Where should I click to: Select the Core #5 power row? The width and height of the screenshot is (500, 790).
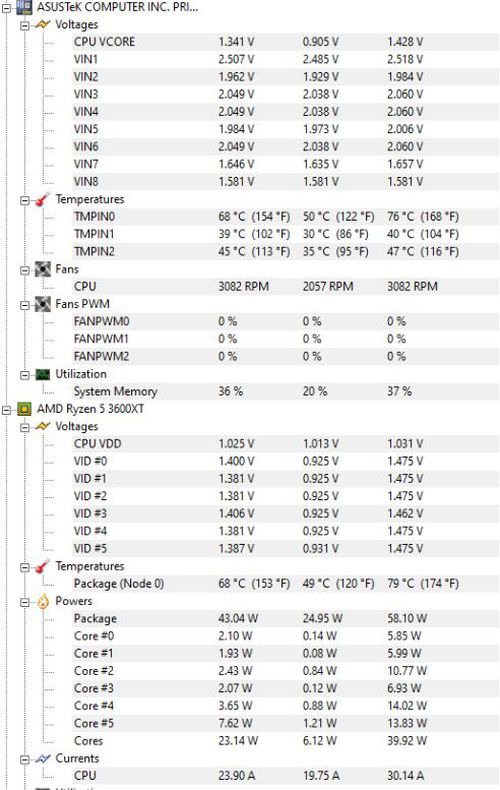[x=285, y=723]
